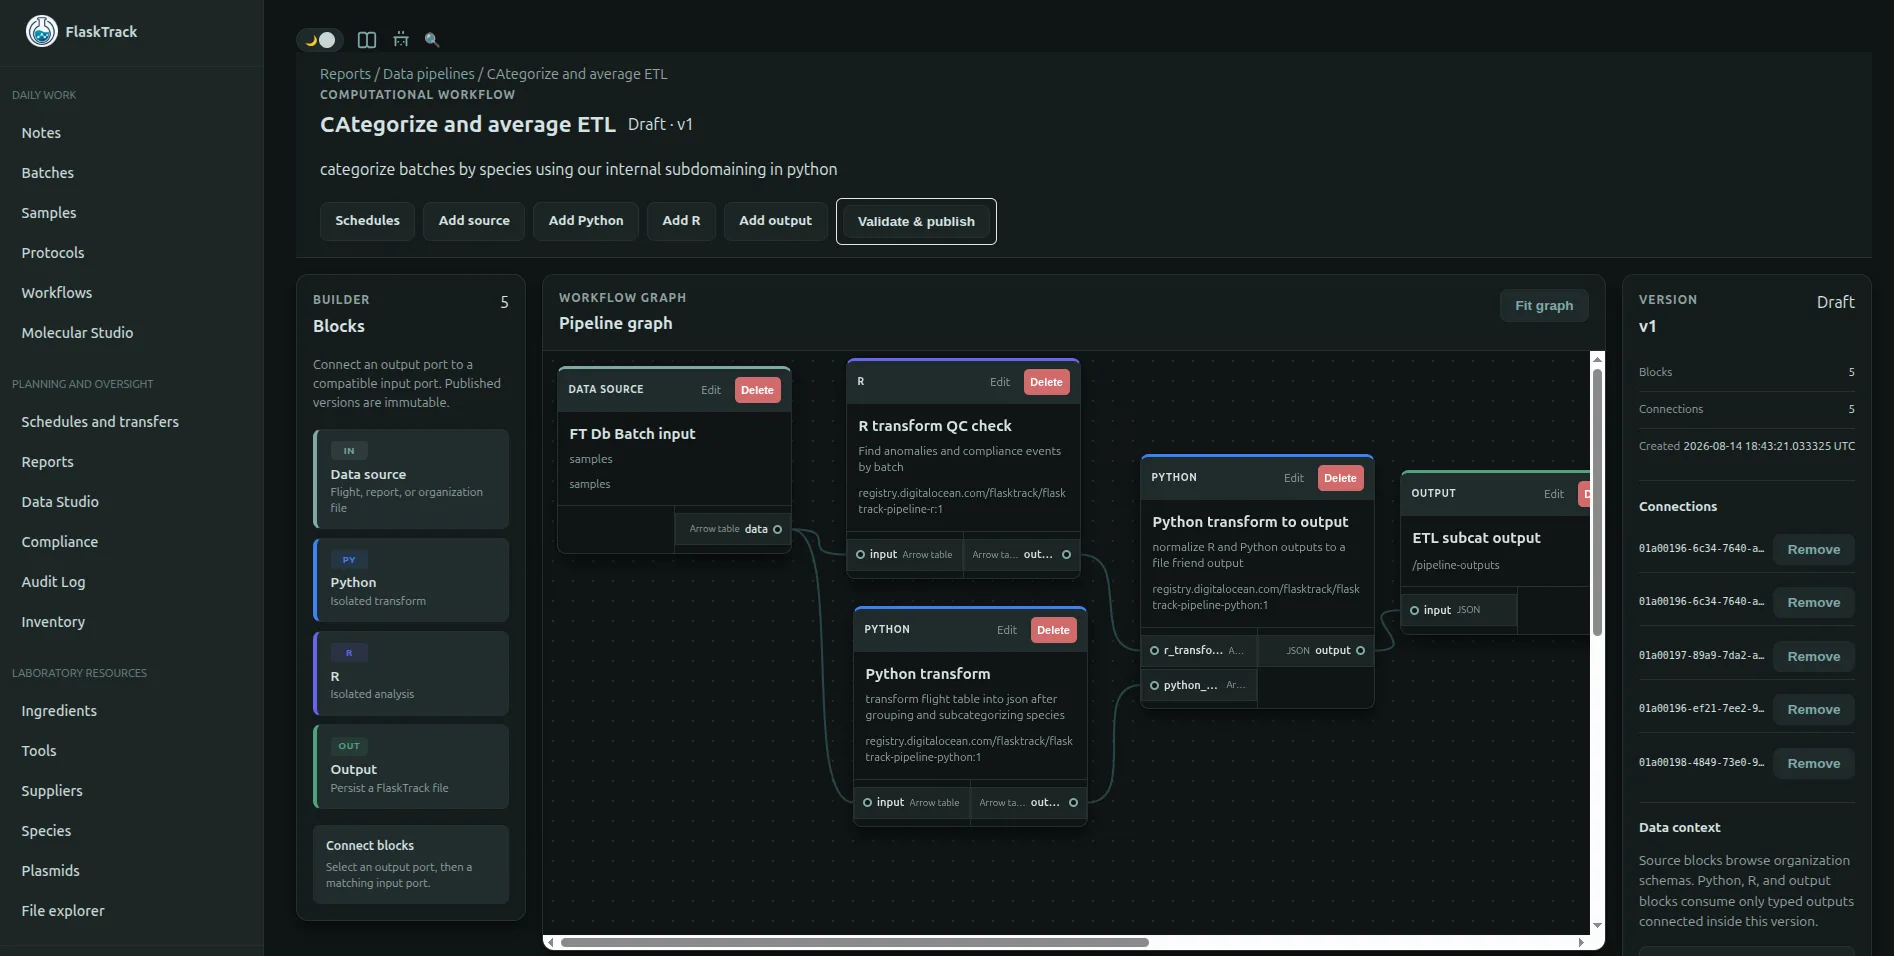
Task: Remove connection 01a00196-ef21-7ee2
Action: 1813,710
